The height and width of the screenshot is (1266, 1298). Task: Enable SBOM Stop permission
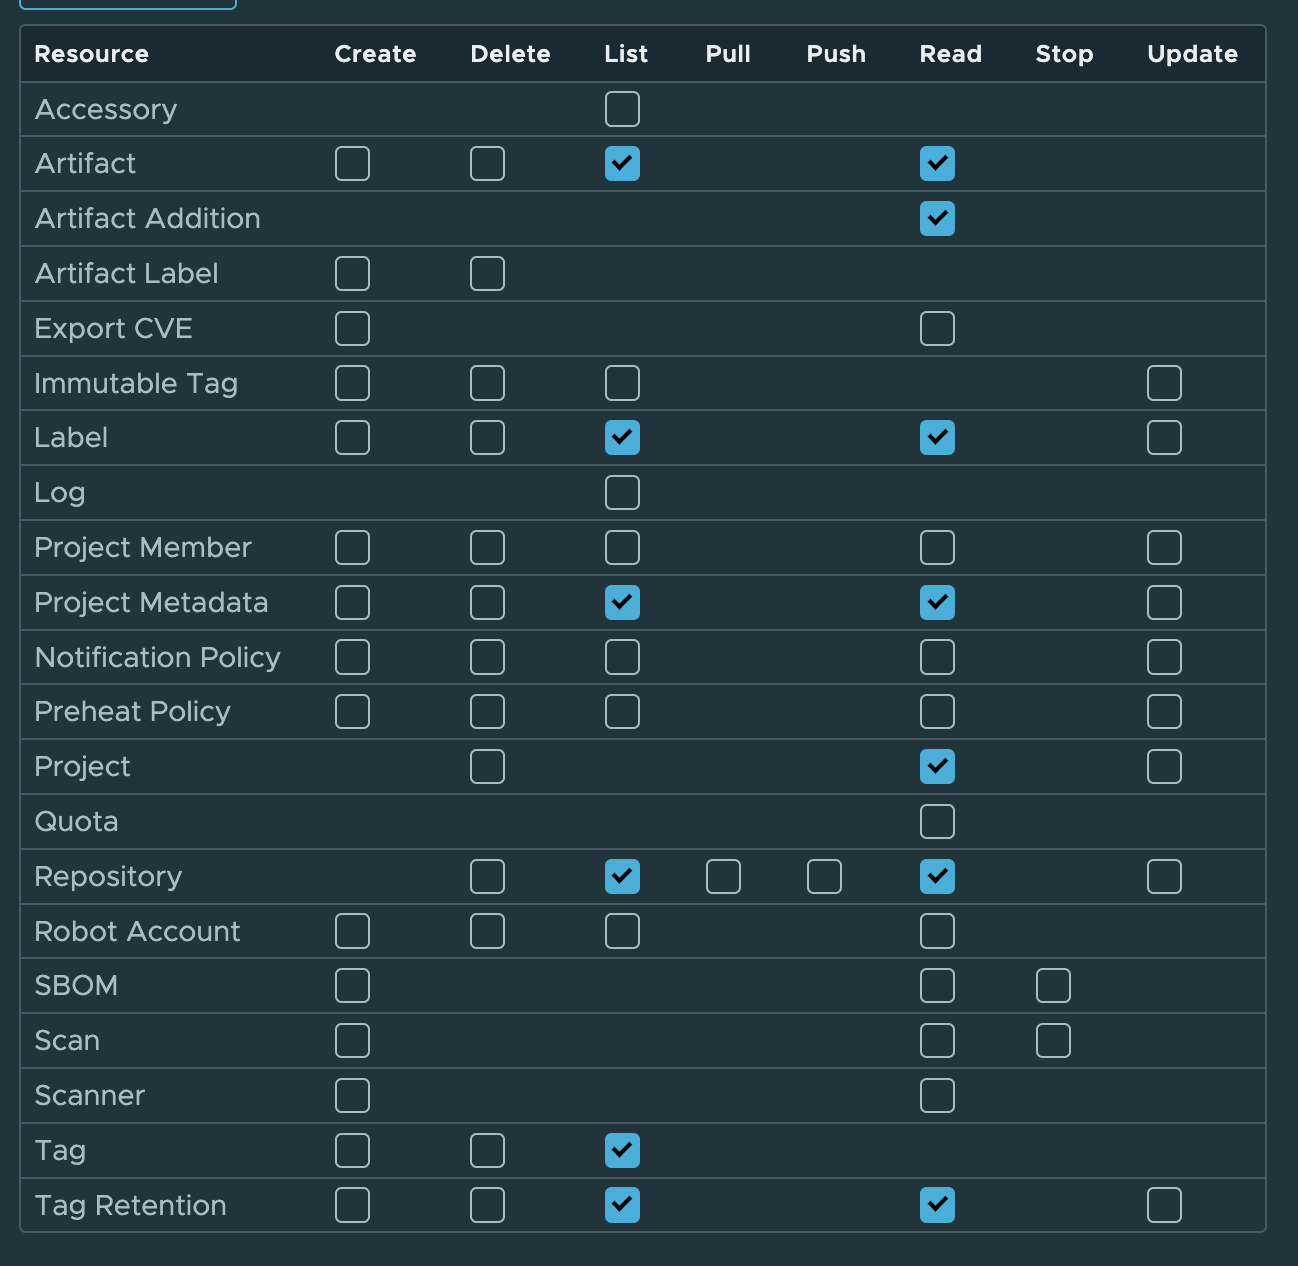click(x=1053, y=986)
